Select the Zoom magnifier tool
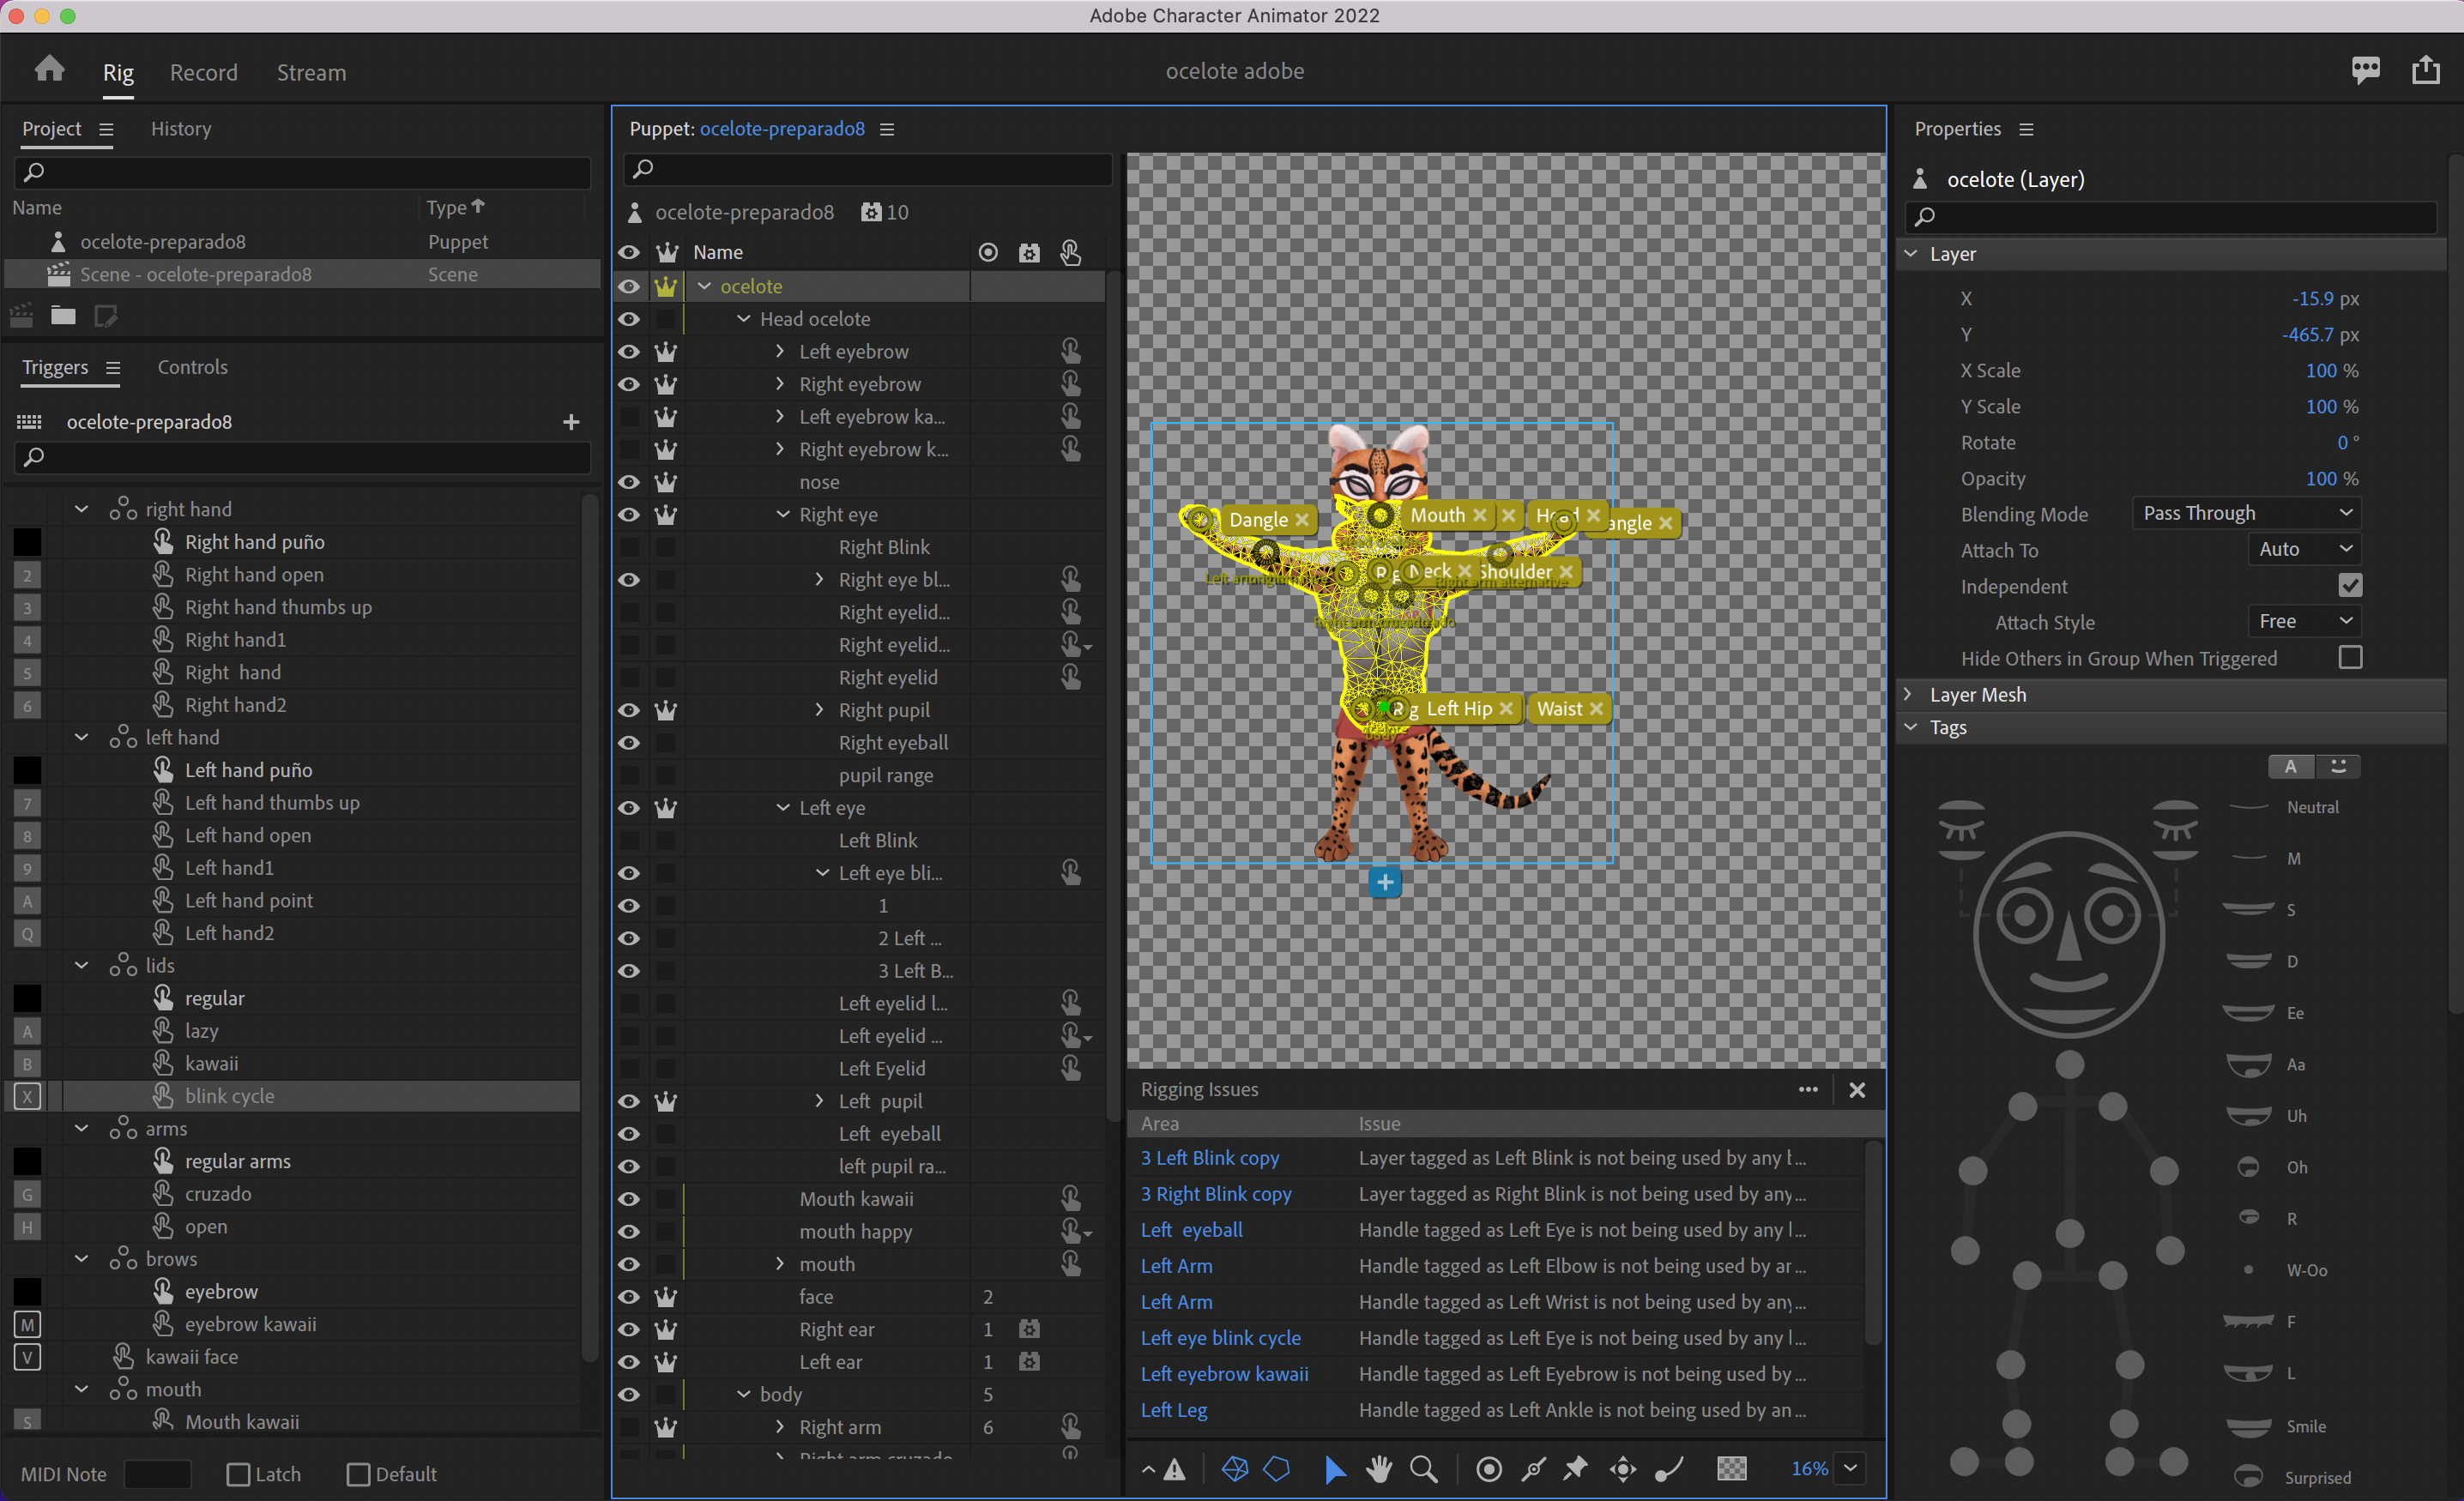The width and height of the screenshot is (2464, 1501). 1424,1469
